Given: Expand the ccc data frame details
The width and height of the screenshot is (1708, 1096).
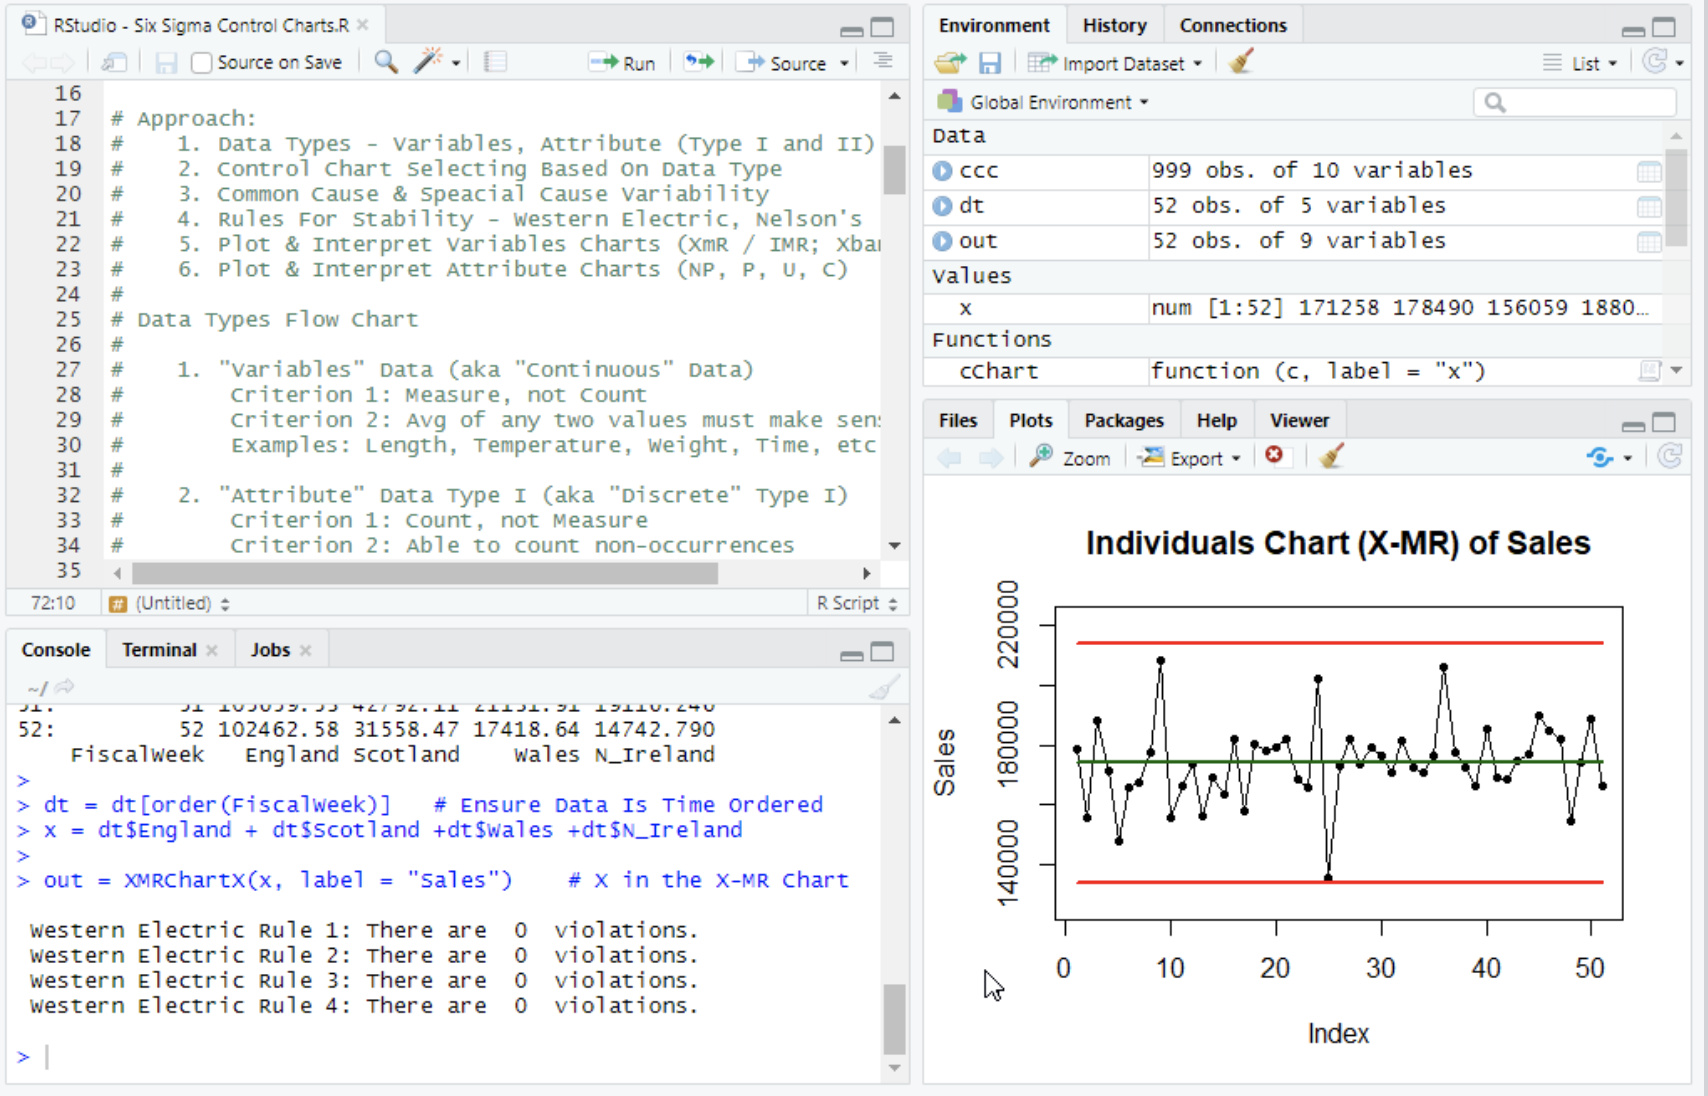Looking at the screenshot, I should click(942, 171).
